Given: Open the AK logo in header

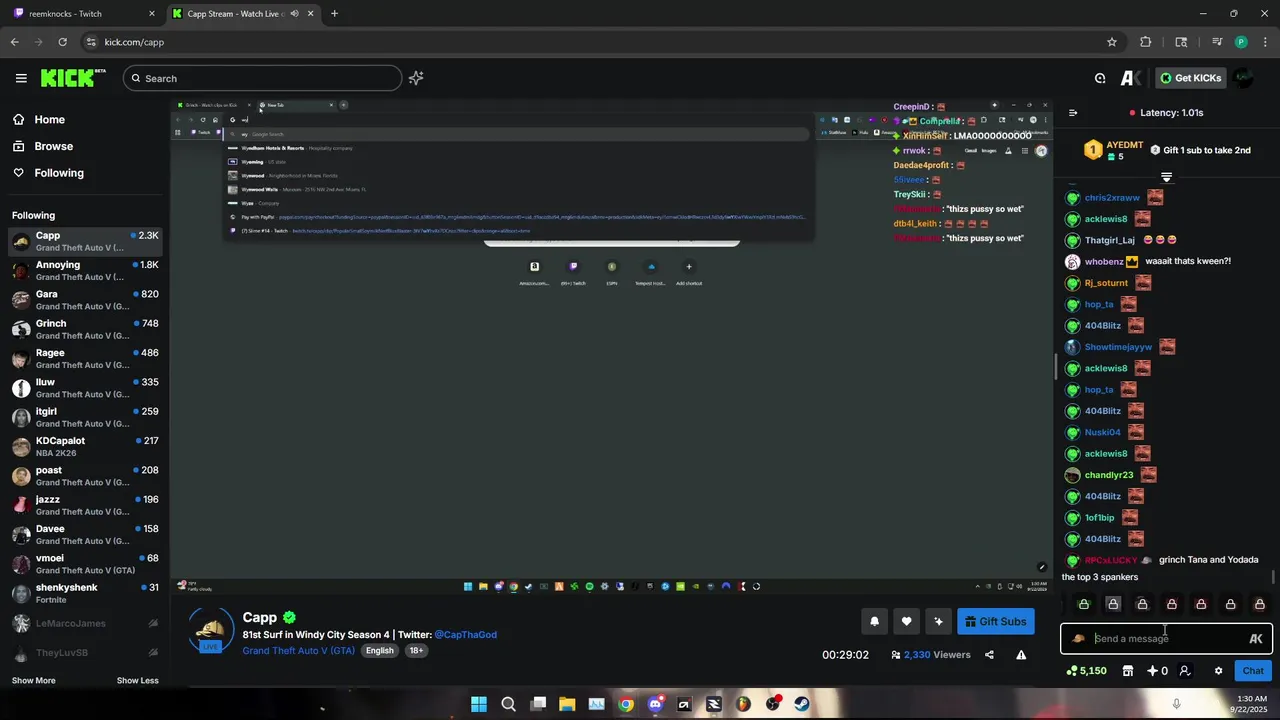Looking at the screenshot, I should click(1131, 78).
